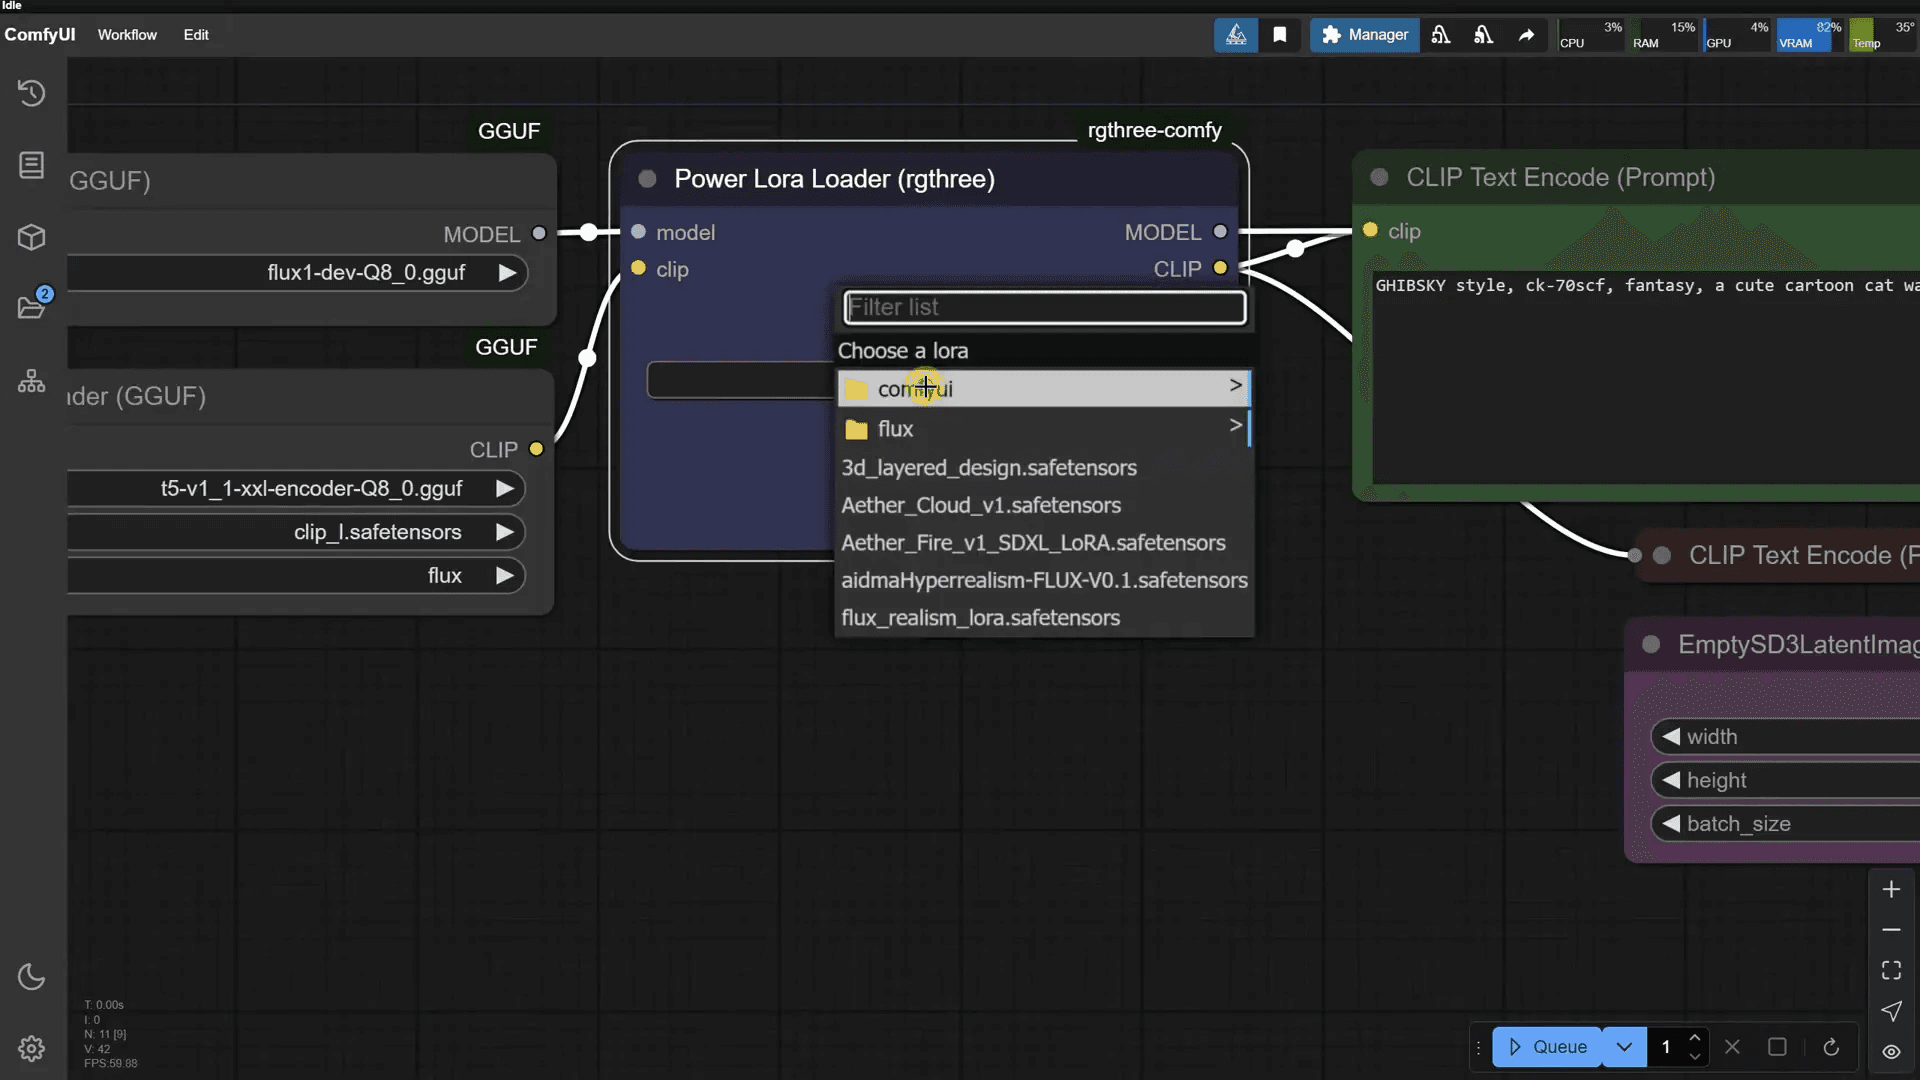The image size is (1920, 1080).
Task: Decrease the width value arrow
Action: [x=1671, y=737]
